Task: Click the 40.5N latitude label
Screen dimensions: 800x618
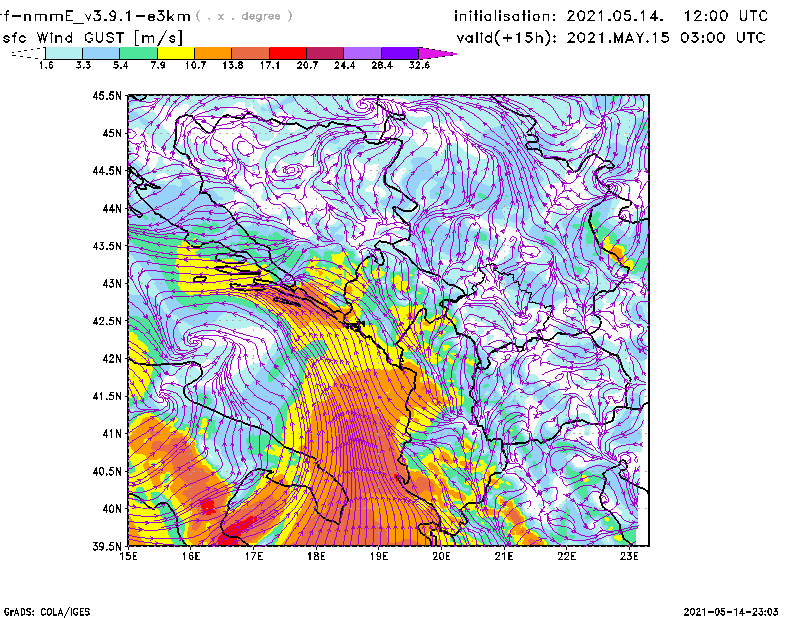Action: pos(107,472)
